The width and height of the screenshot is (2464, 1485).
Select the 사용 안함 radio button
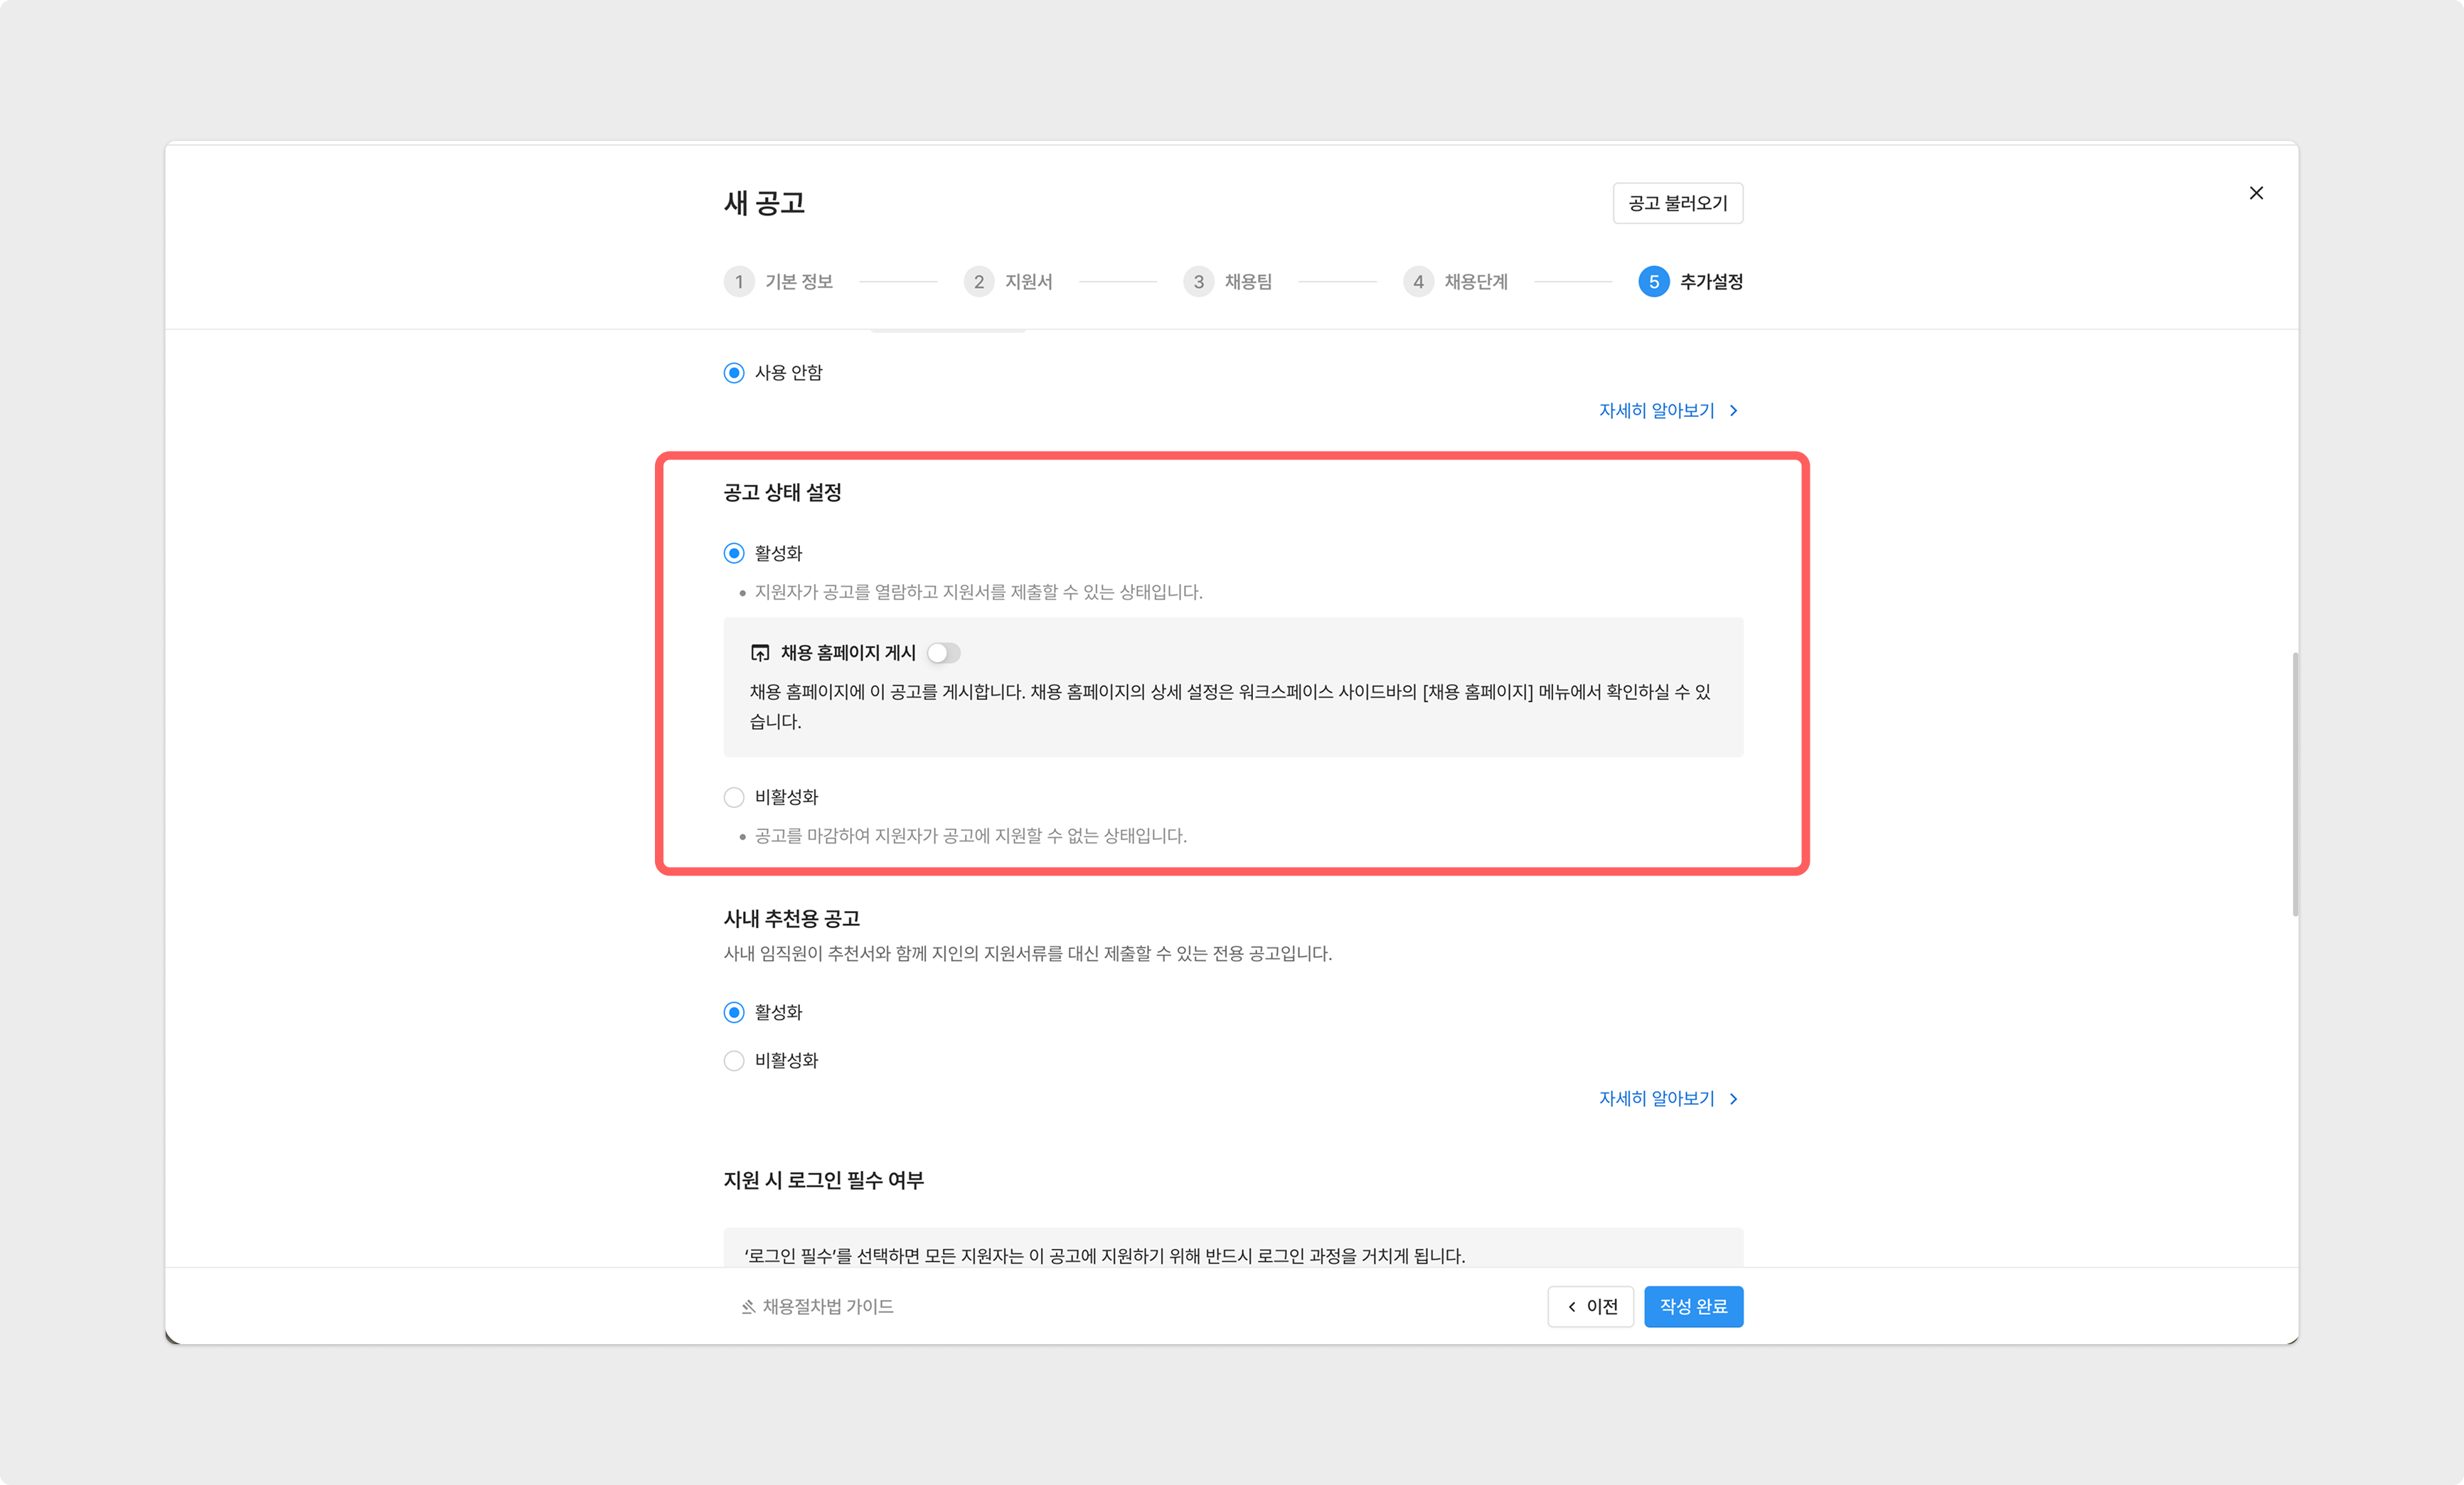734,373
